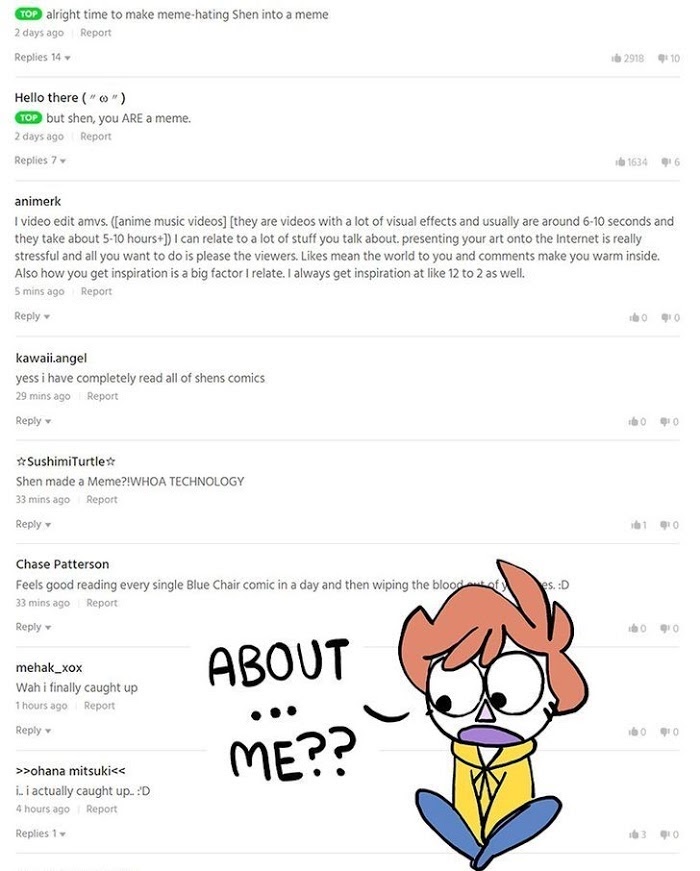This screenshot has width=700, height=871.
Task: Expand Replies 7 under Hello there comment
Action: tap(40, 161)
